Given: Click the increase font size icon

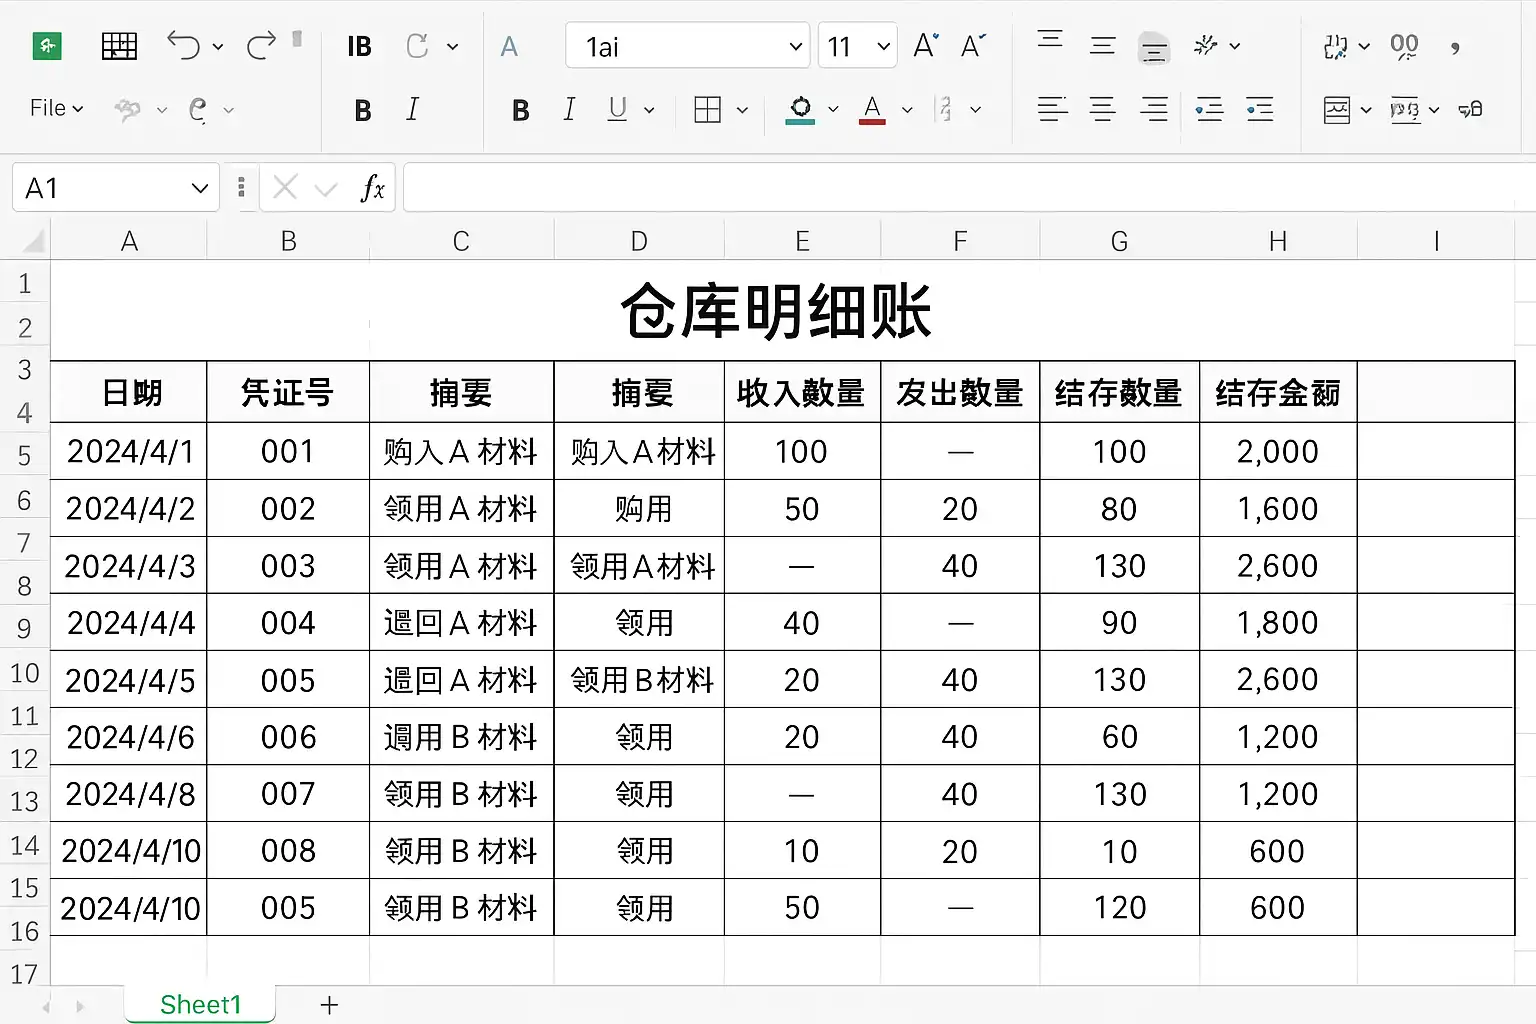Looking at the screenshot, I should (x=926, y=46).
